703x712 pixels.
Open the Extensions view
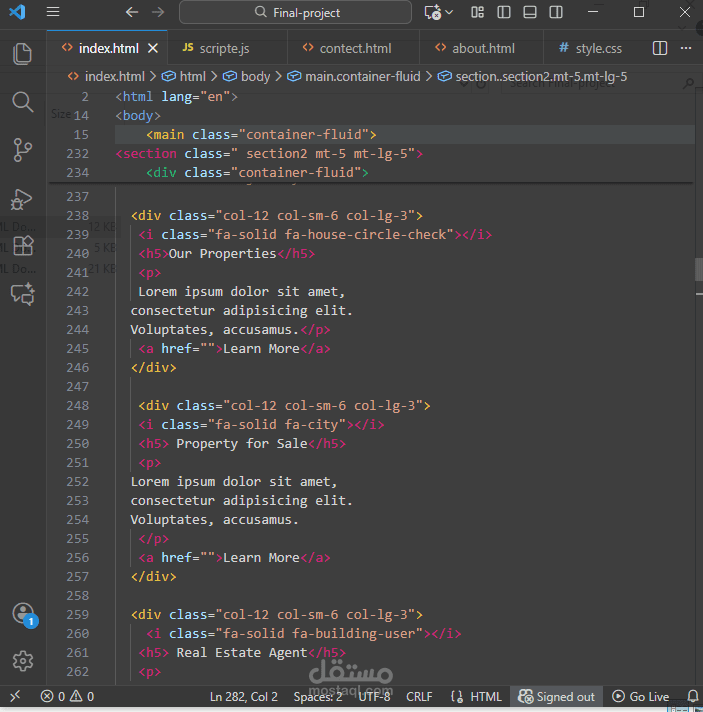click(x=22, y=246)
